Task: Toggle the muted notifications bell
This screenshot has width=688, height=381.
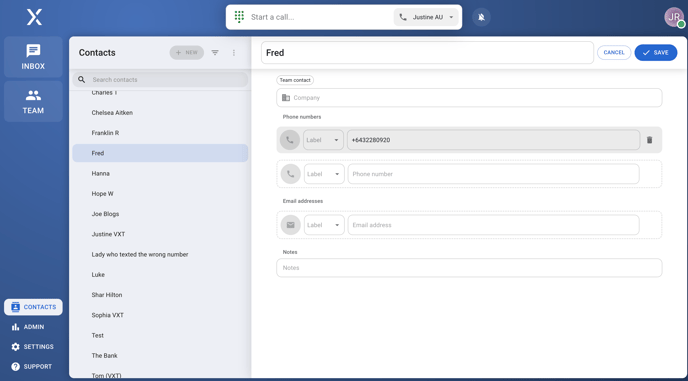Action: pyautogui.click(x=481, y=17)
